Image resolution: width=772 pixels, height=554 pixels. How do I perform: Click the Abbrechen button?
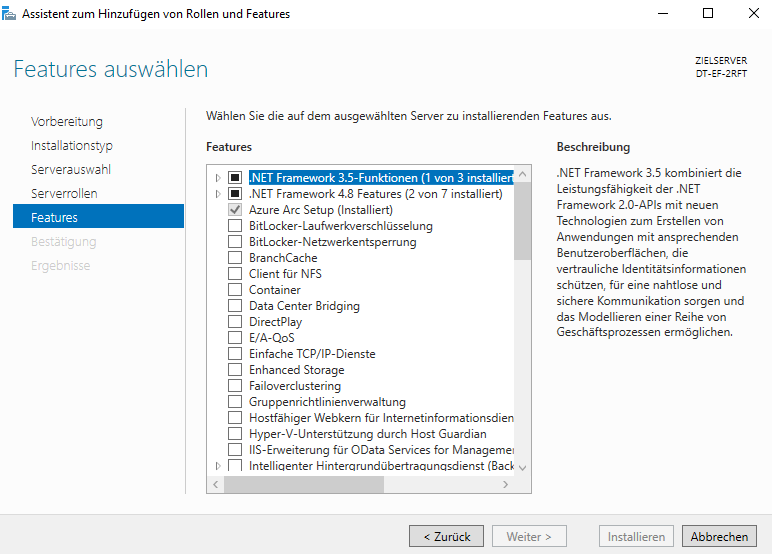[719, 536]
